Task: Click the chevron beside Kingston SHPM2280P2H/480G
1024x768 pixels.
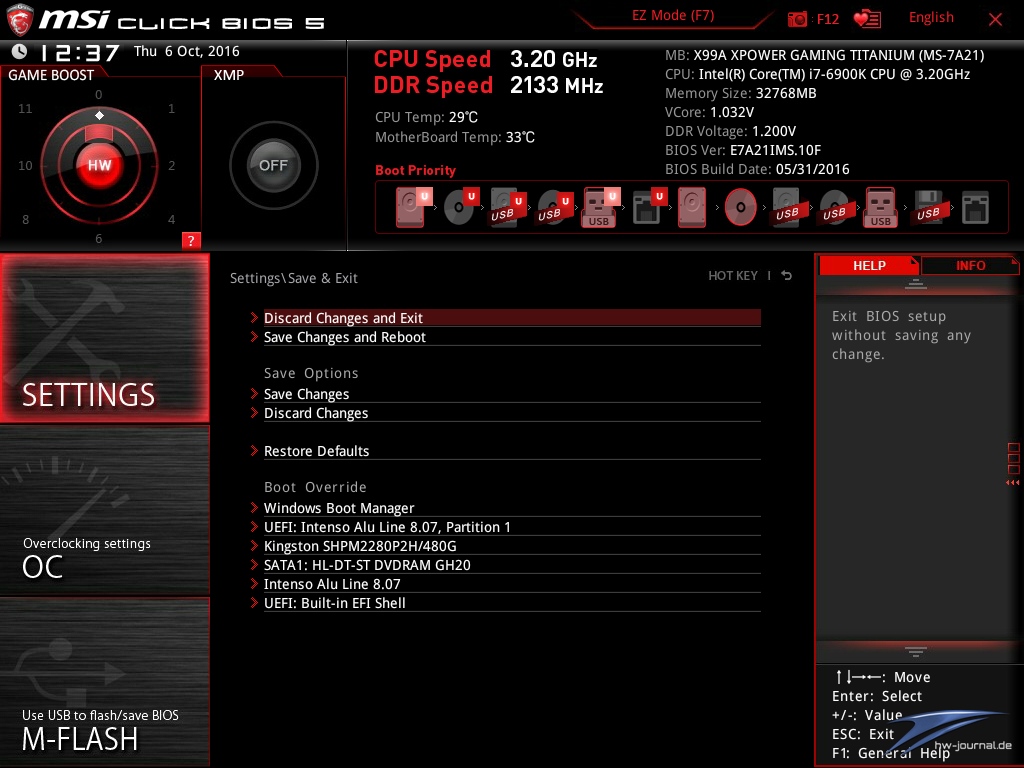Action: click(254, 545)
